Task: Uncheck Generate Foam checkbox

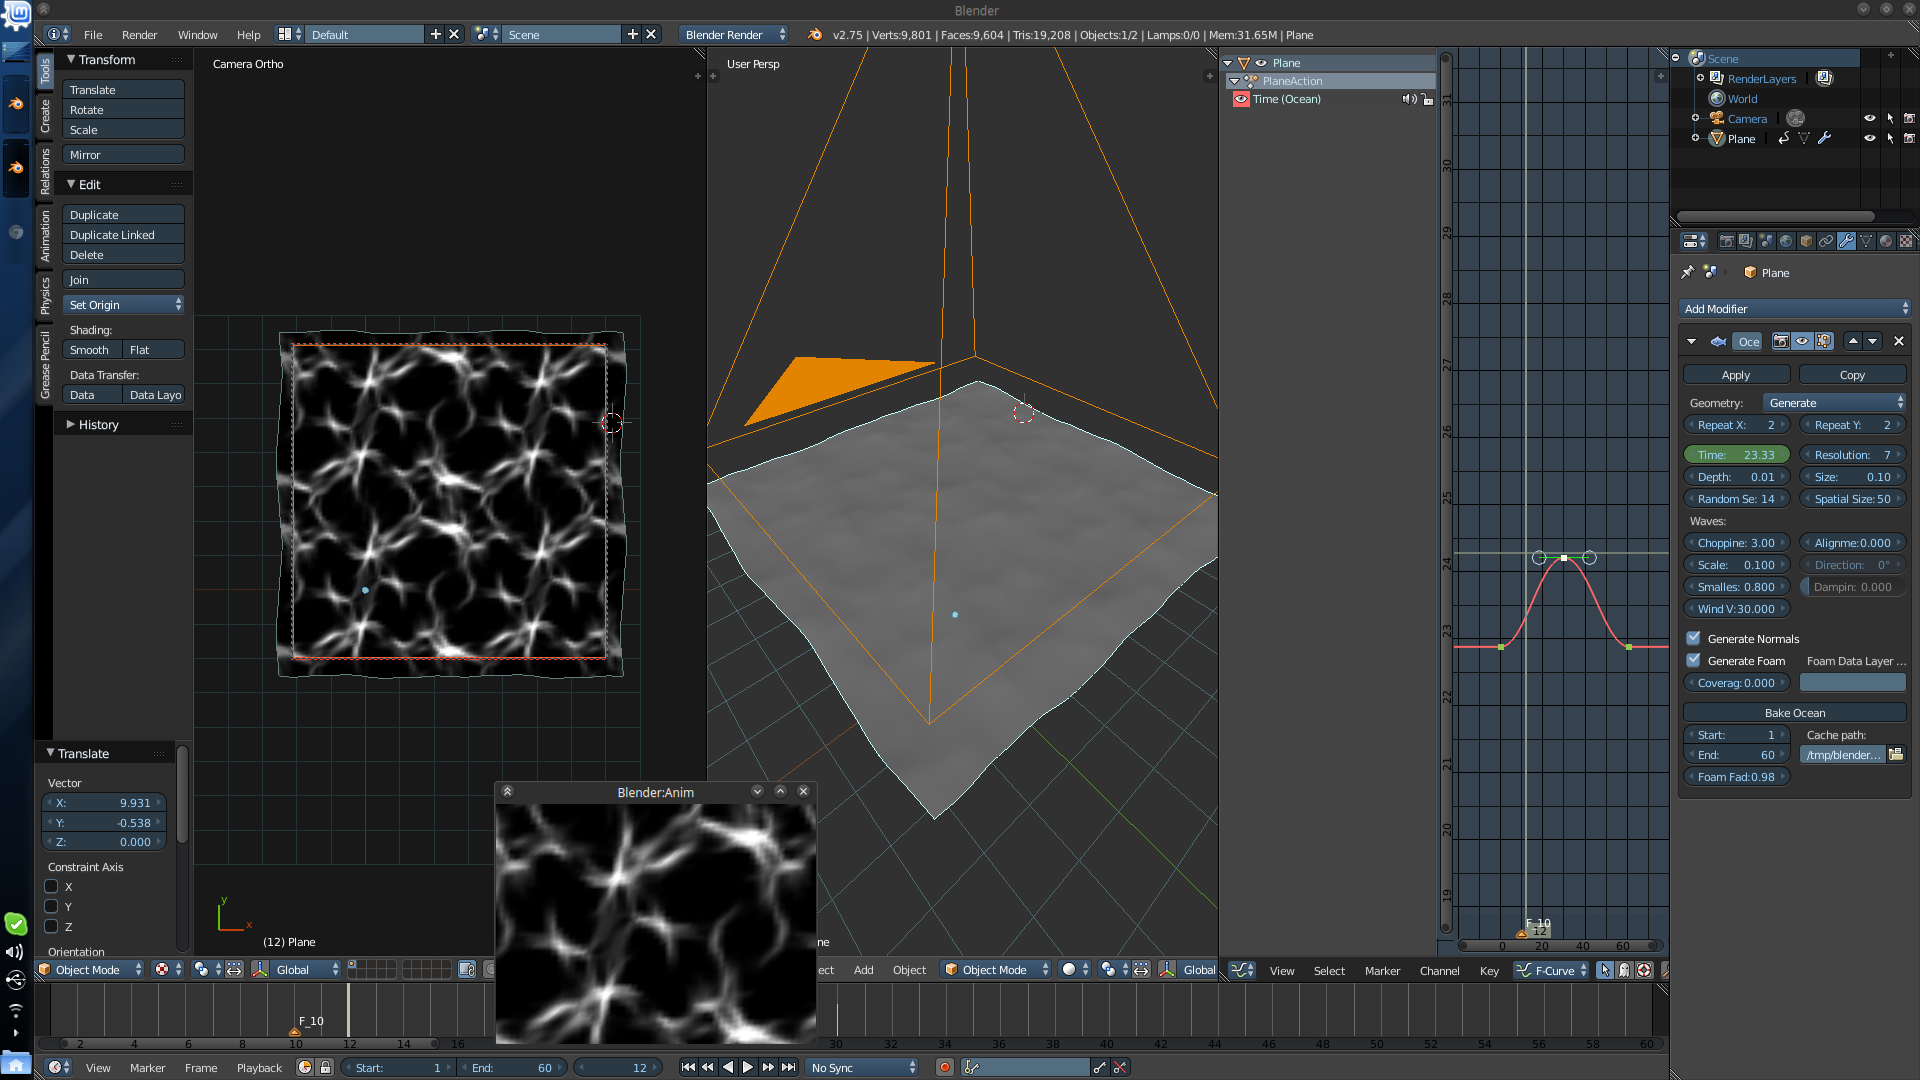Action: point(1693,660)
